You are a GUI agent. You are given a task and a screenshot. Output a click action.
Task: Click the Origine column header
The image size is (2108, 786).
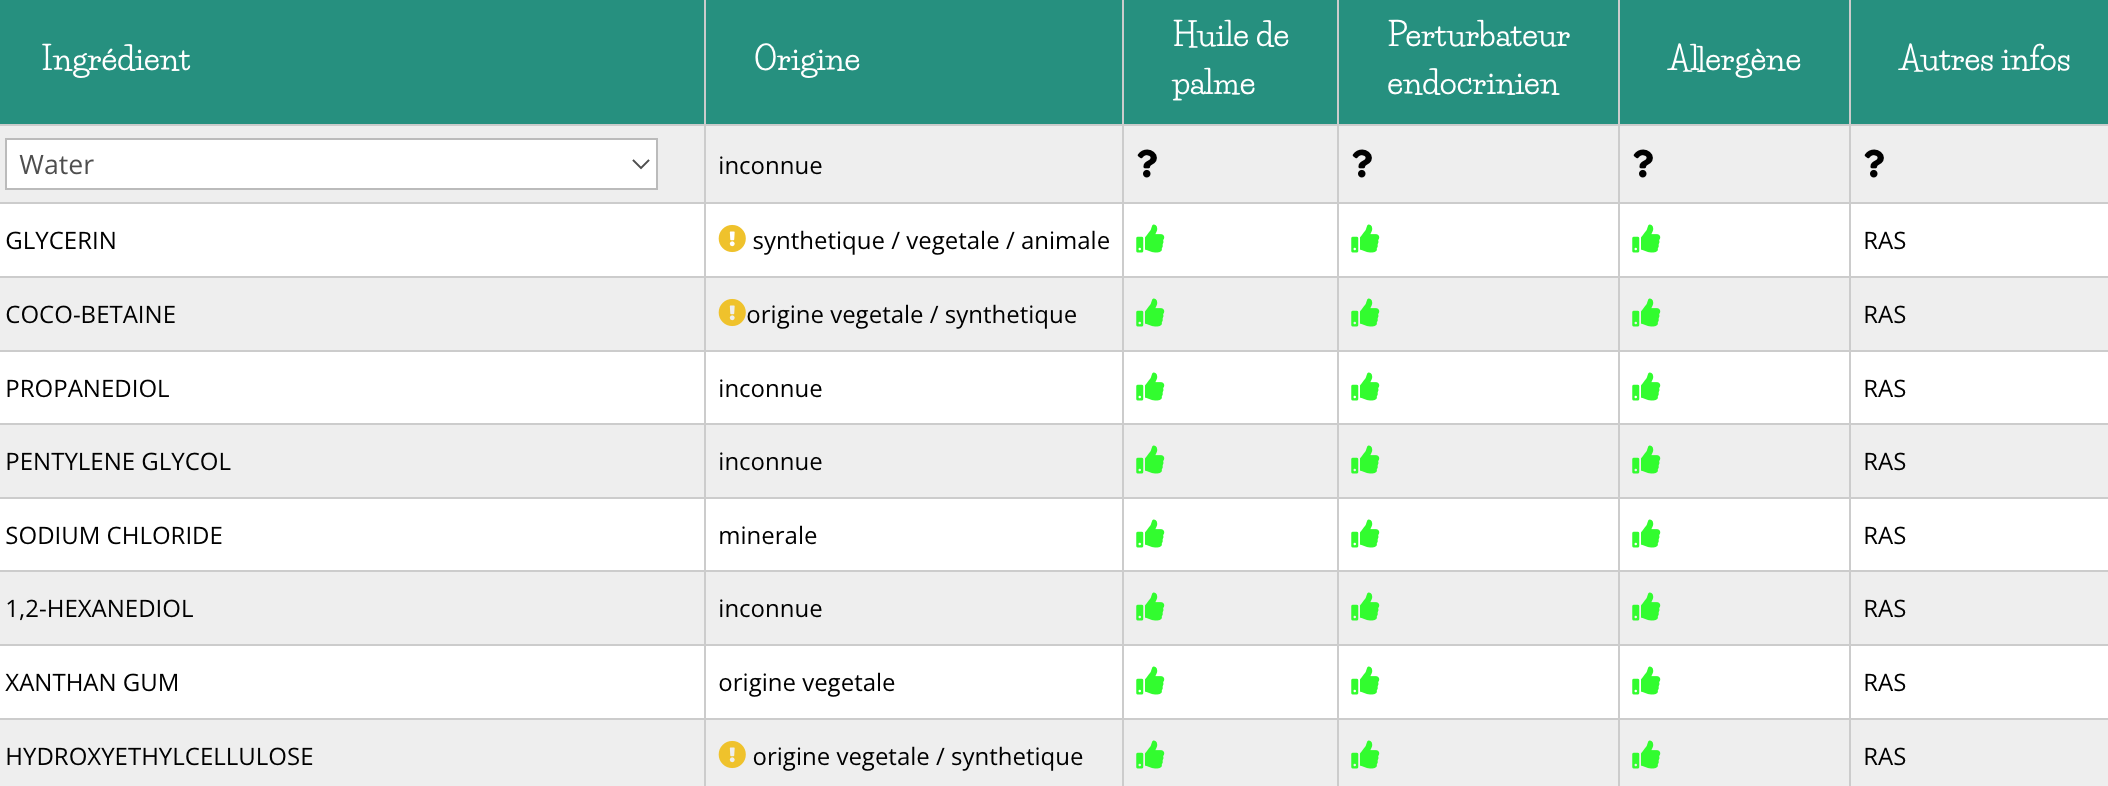807,59
